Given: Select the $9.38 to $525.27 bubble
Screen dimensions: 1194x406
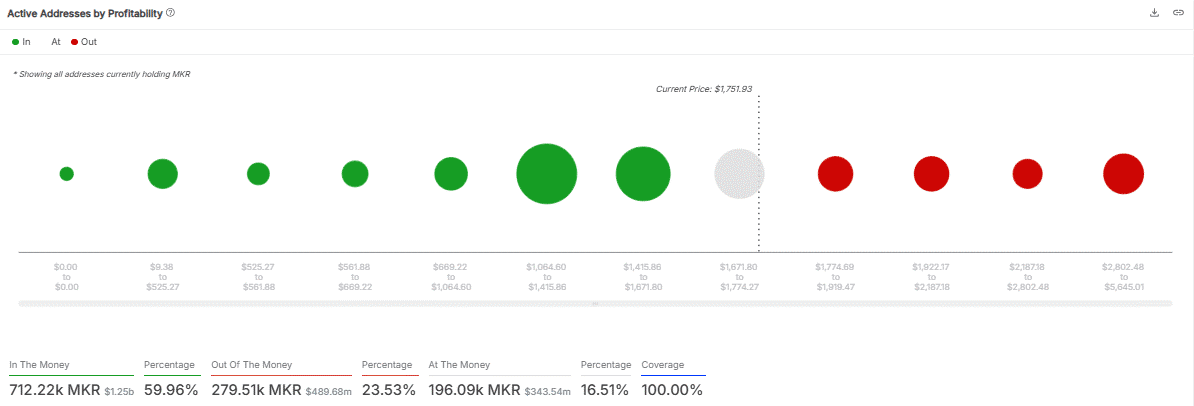Looking at the screenshot, I should (x=162, y=174).
